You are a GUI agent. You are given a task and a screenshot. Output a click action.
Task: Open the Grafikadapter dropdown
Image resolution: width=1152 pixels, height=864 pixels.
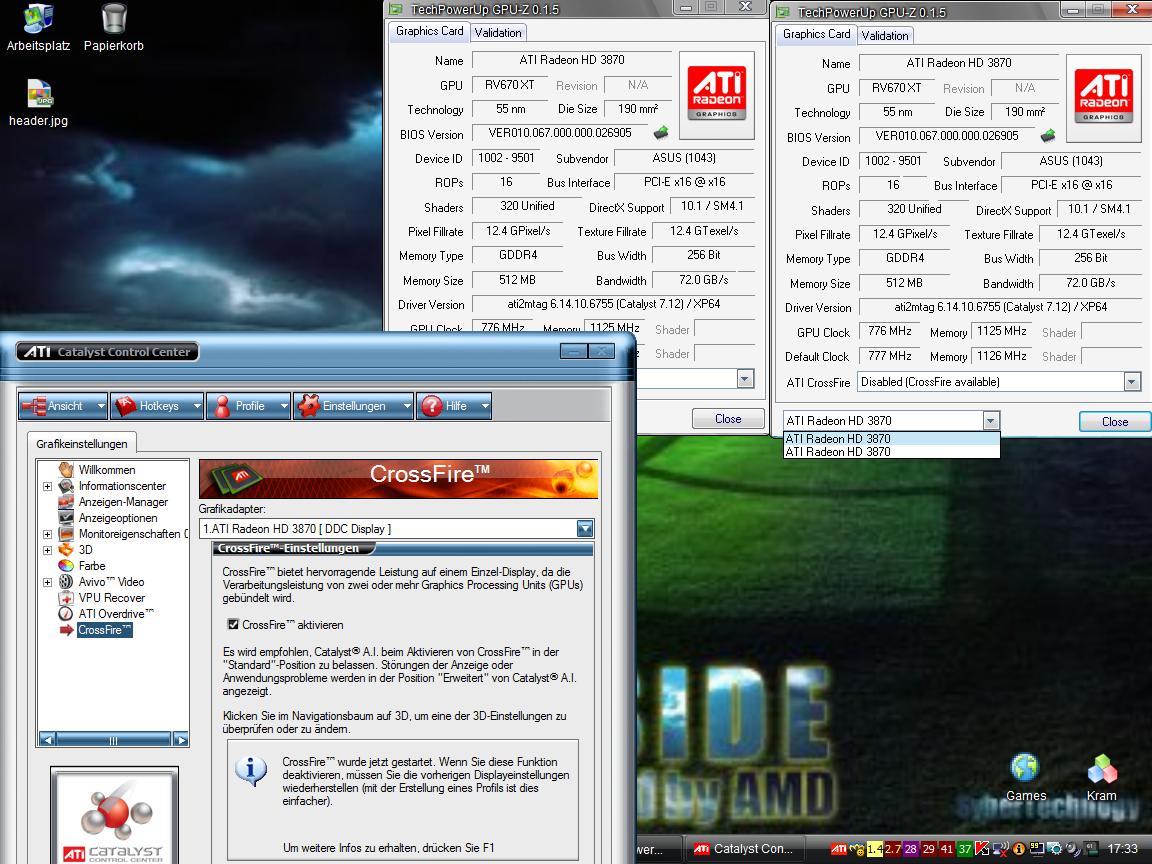[585, 529]
